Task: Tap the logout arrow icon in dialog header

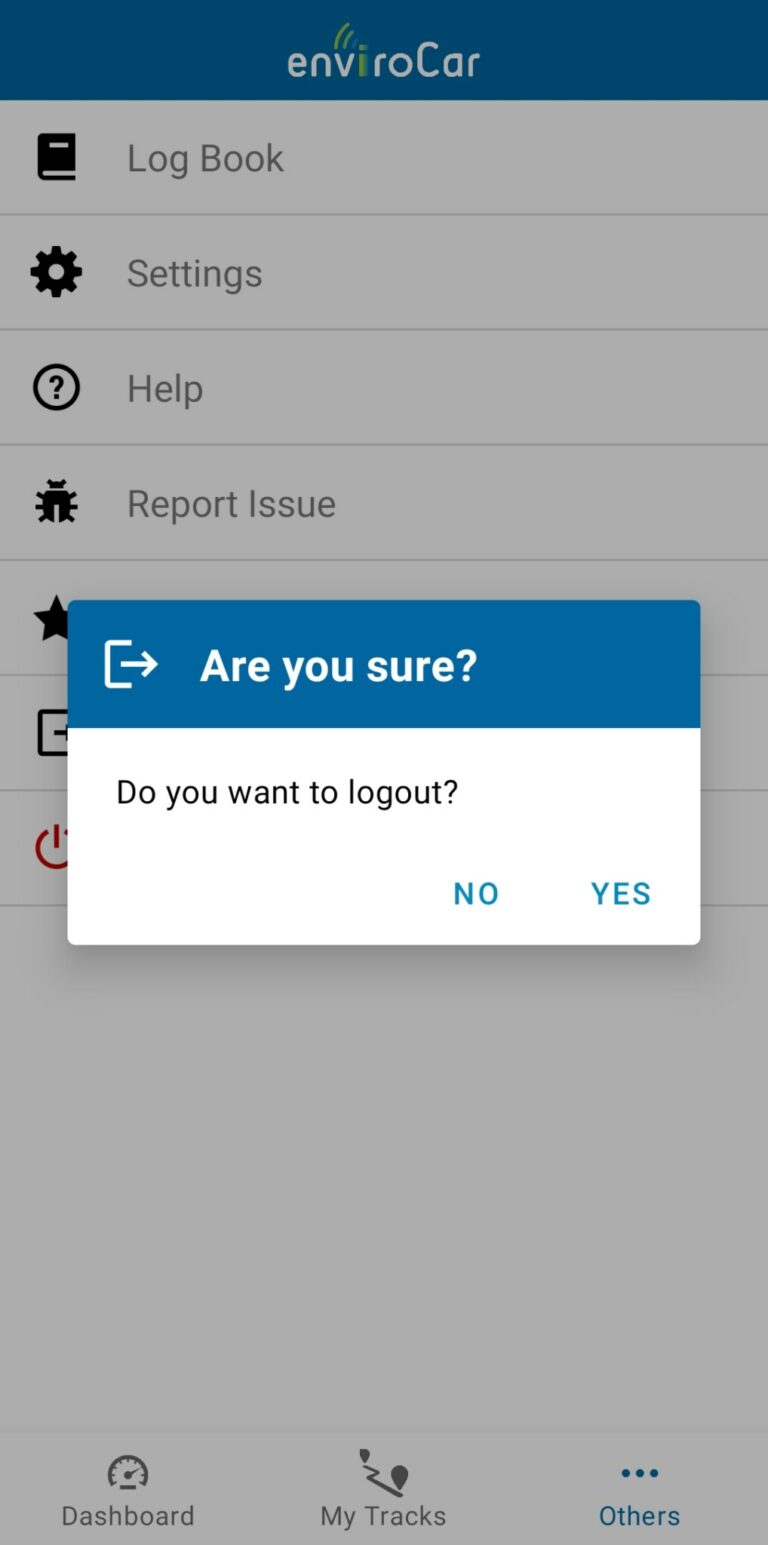Action: (x=131, y=663)
